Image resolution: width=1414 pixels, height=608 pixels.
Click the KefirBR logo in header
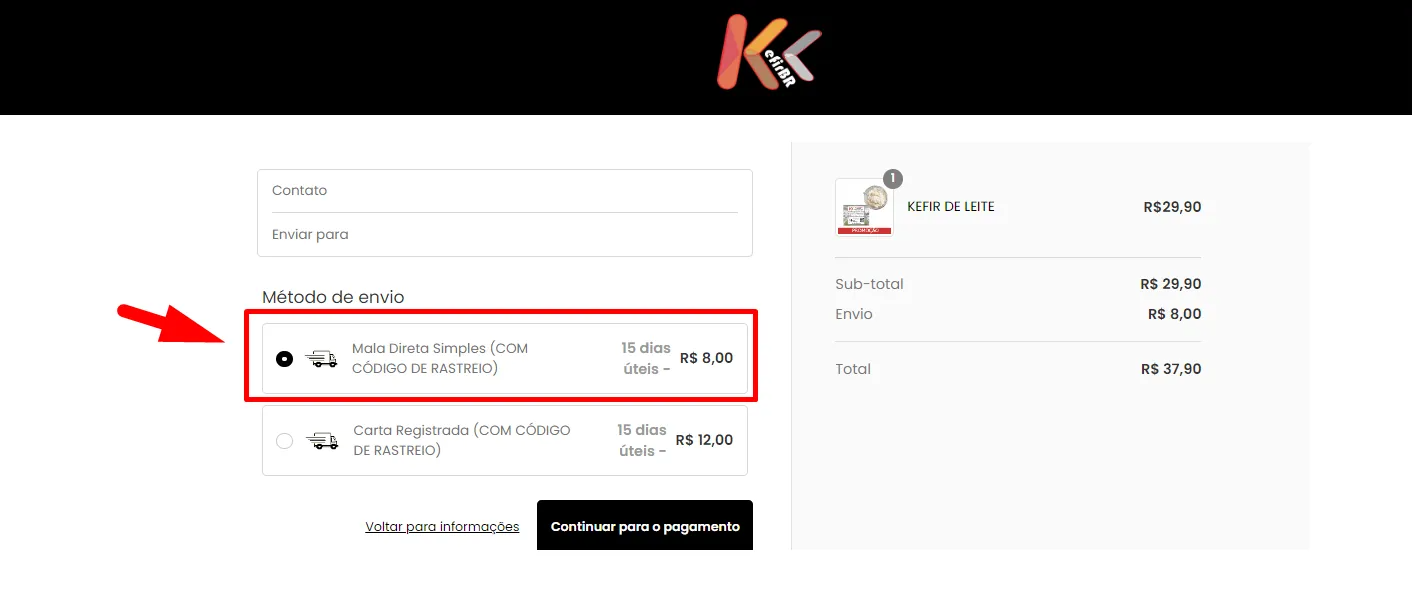[x=768, y=52]
